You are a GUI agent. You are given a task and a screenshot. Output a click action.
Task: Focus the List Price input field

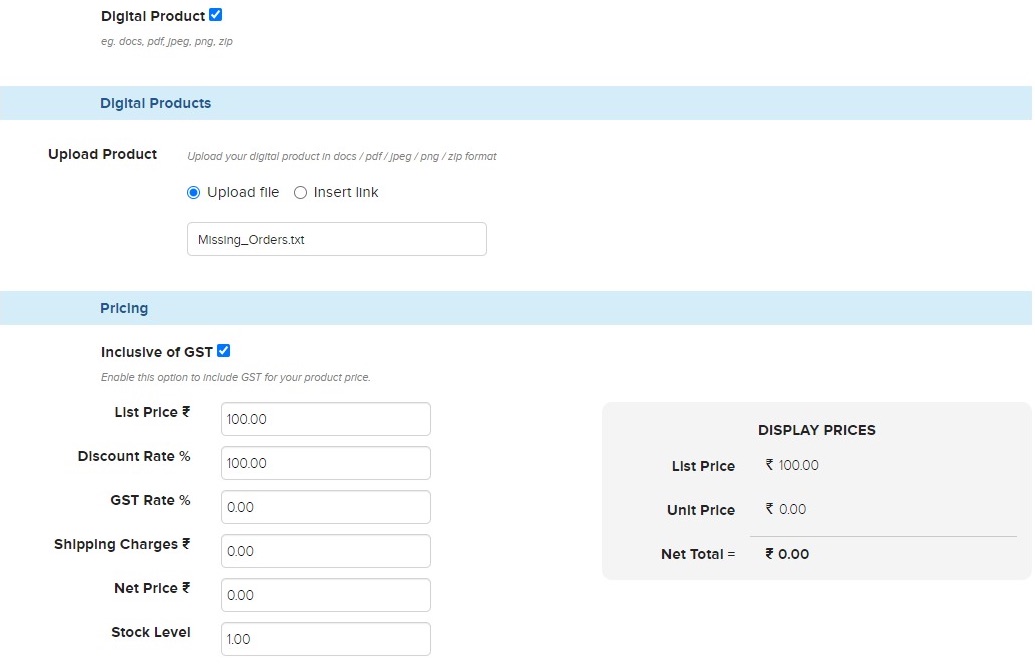click(325, 419)
